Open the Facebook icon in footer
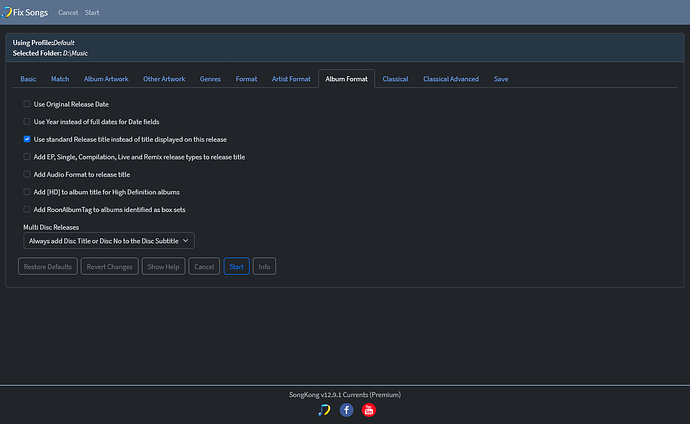Viewport: 690px width, 424px height. (x=346, y=410)
